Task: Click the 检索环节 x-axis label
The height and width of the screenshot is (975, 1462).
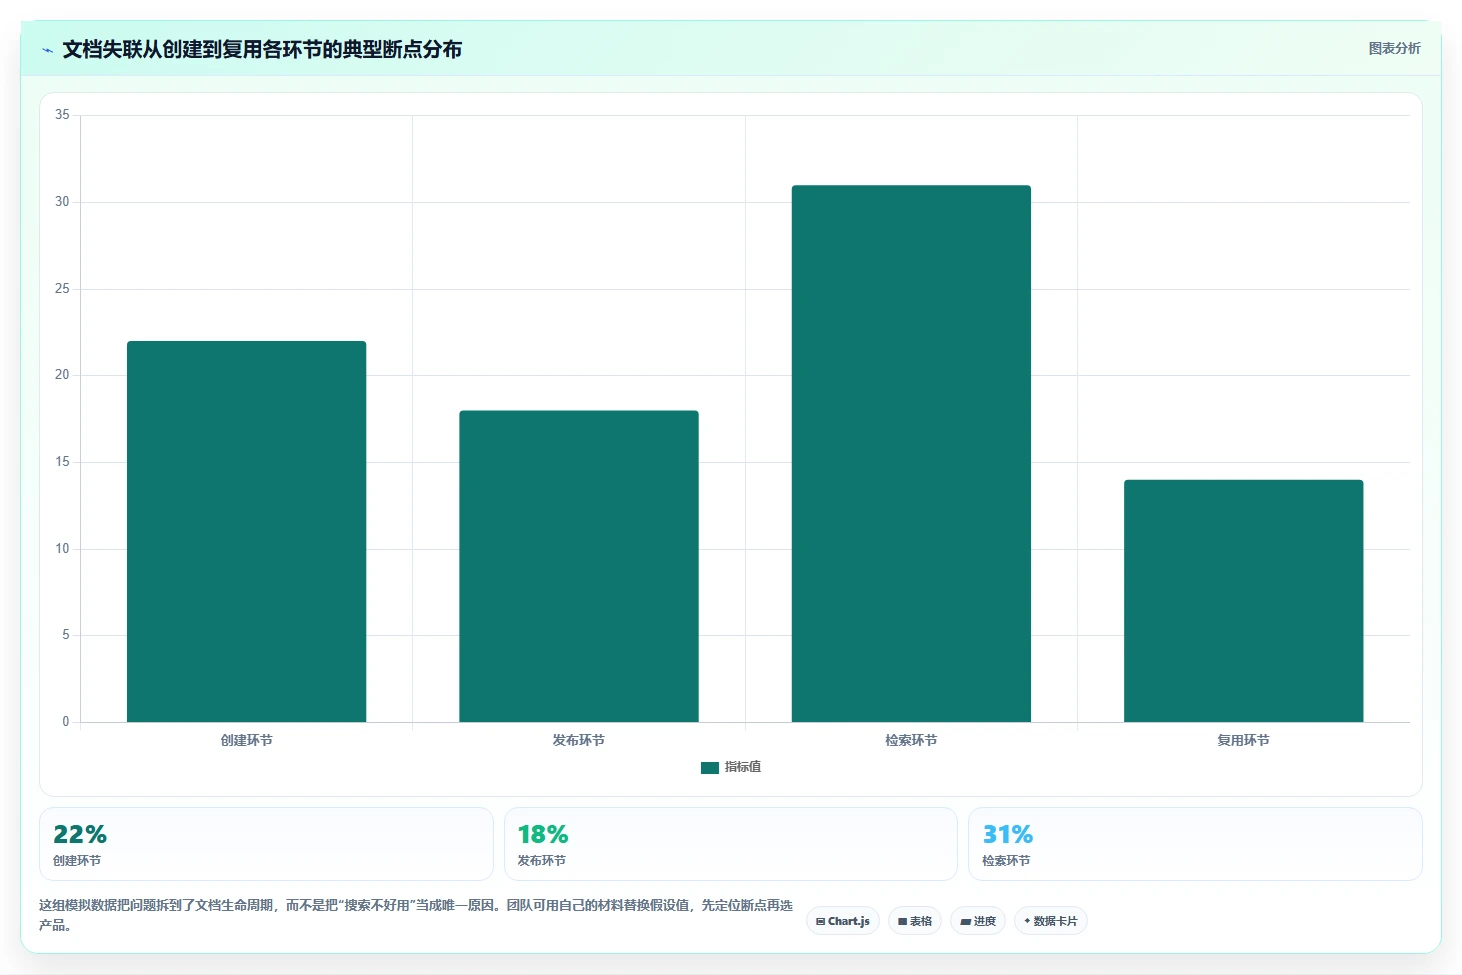Action: 911,740
